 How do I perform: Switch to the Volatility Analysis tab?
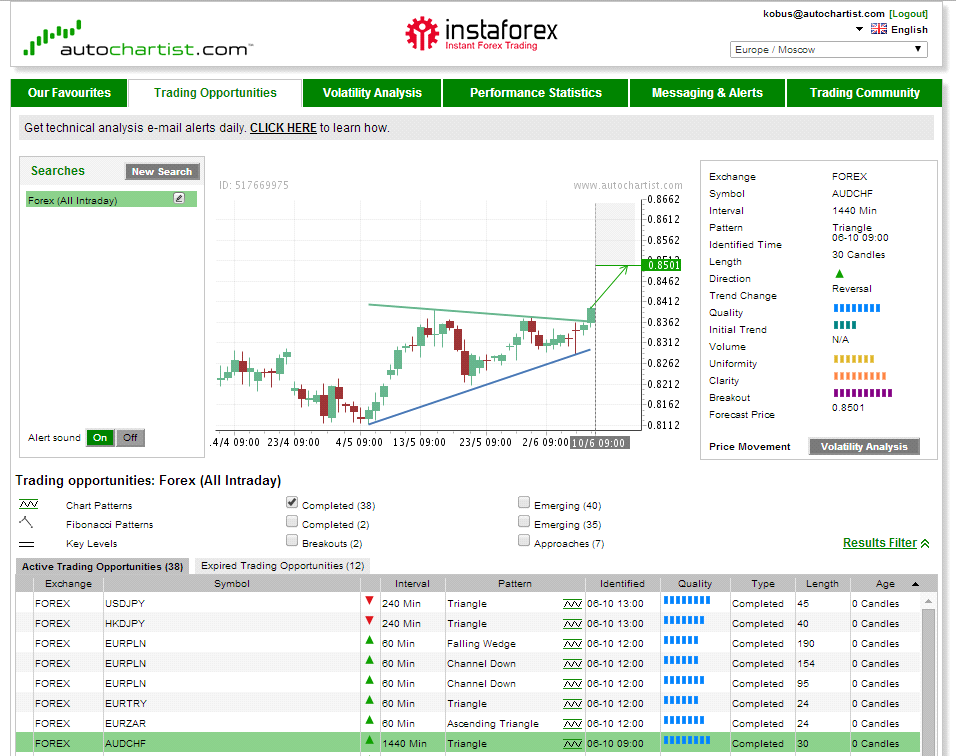pos(372,93)
